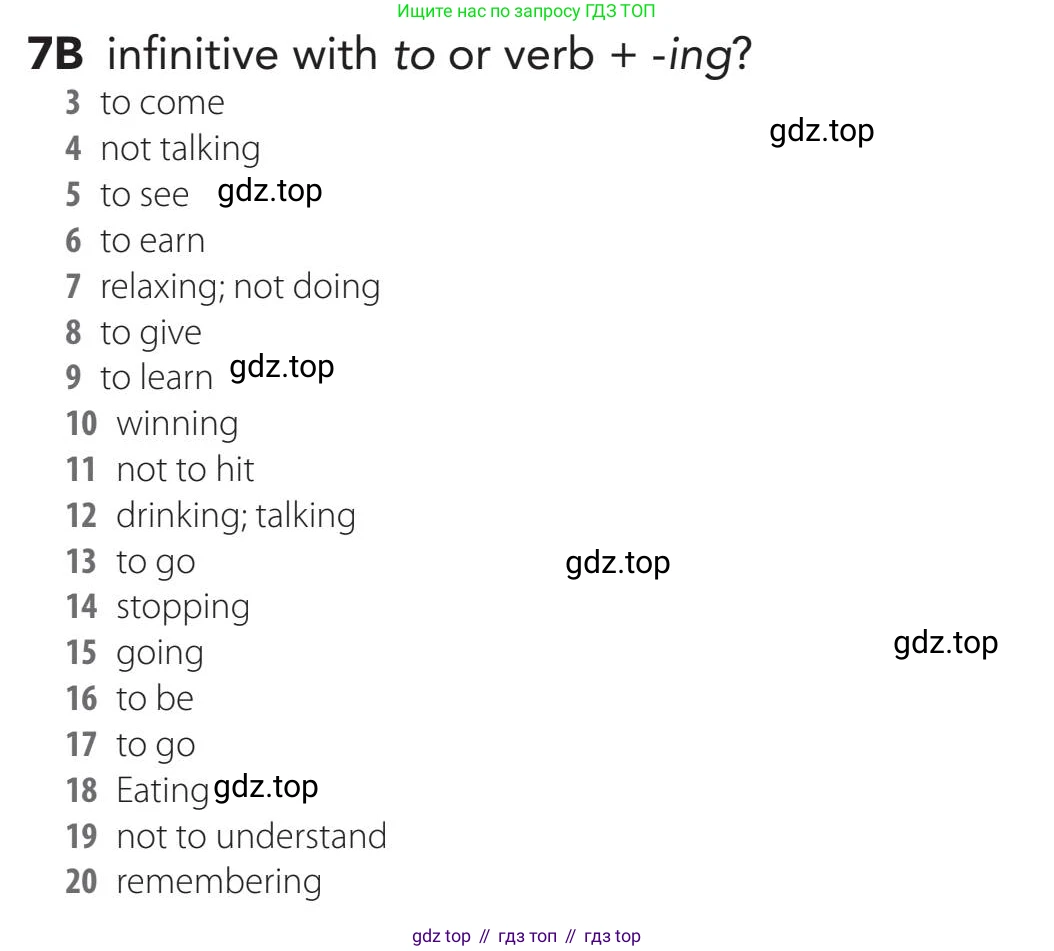The height and width of the screenshot is (951, 1054).
Task: Open the purple 'gdz top' footer link
Action: pyautogui.click(x=441, y=937)
